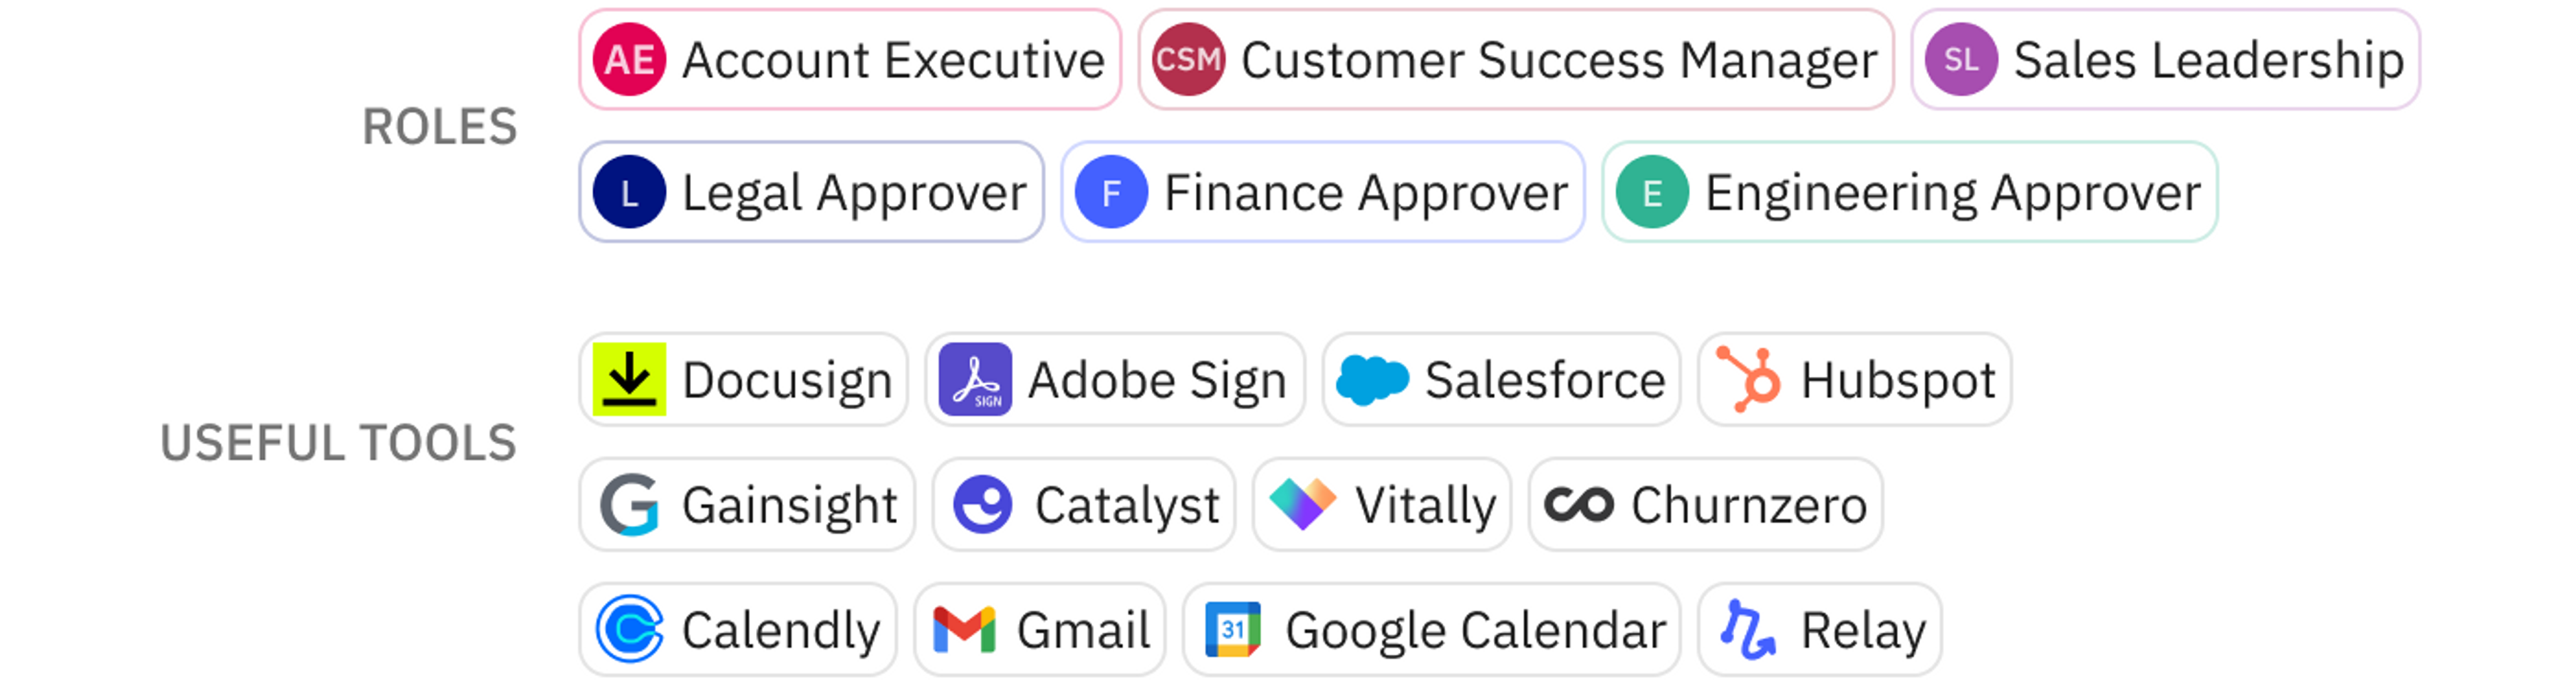Click the Docusign download-arrow icon
The image size is (2576, 684).
(x=629, y=379)
